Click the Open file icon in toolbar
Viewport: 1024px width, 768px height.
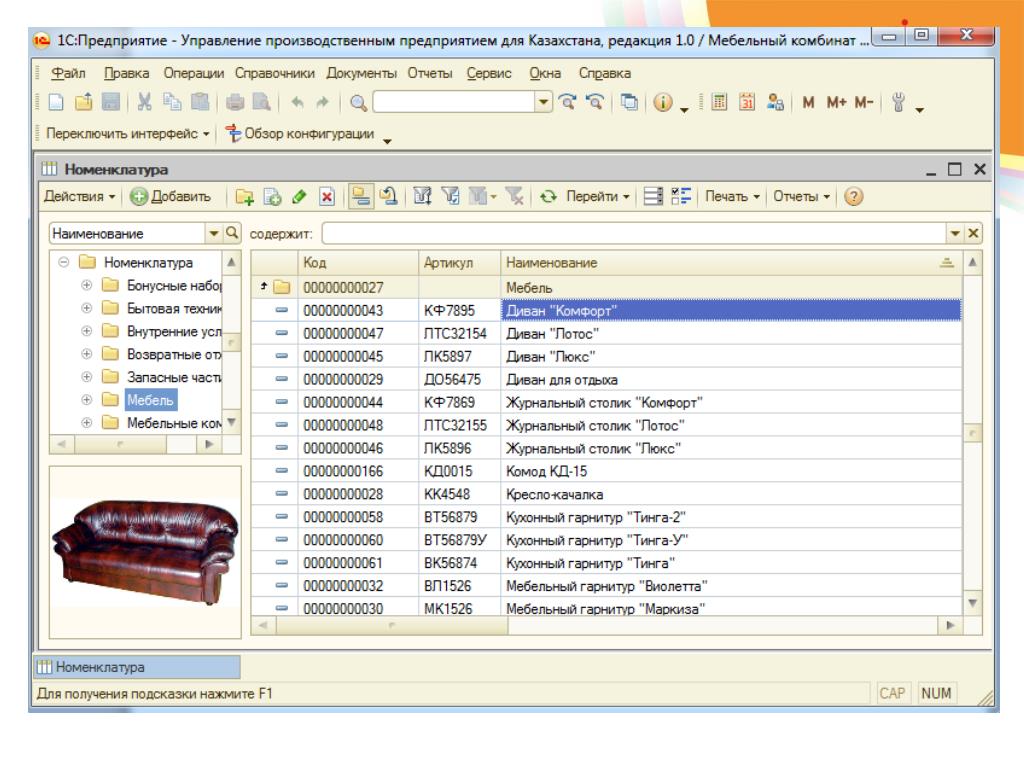coord(84,102)
